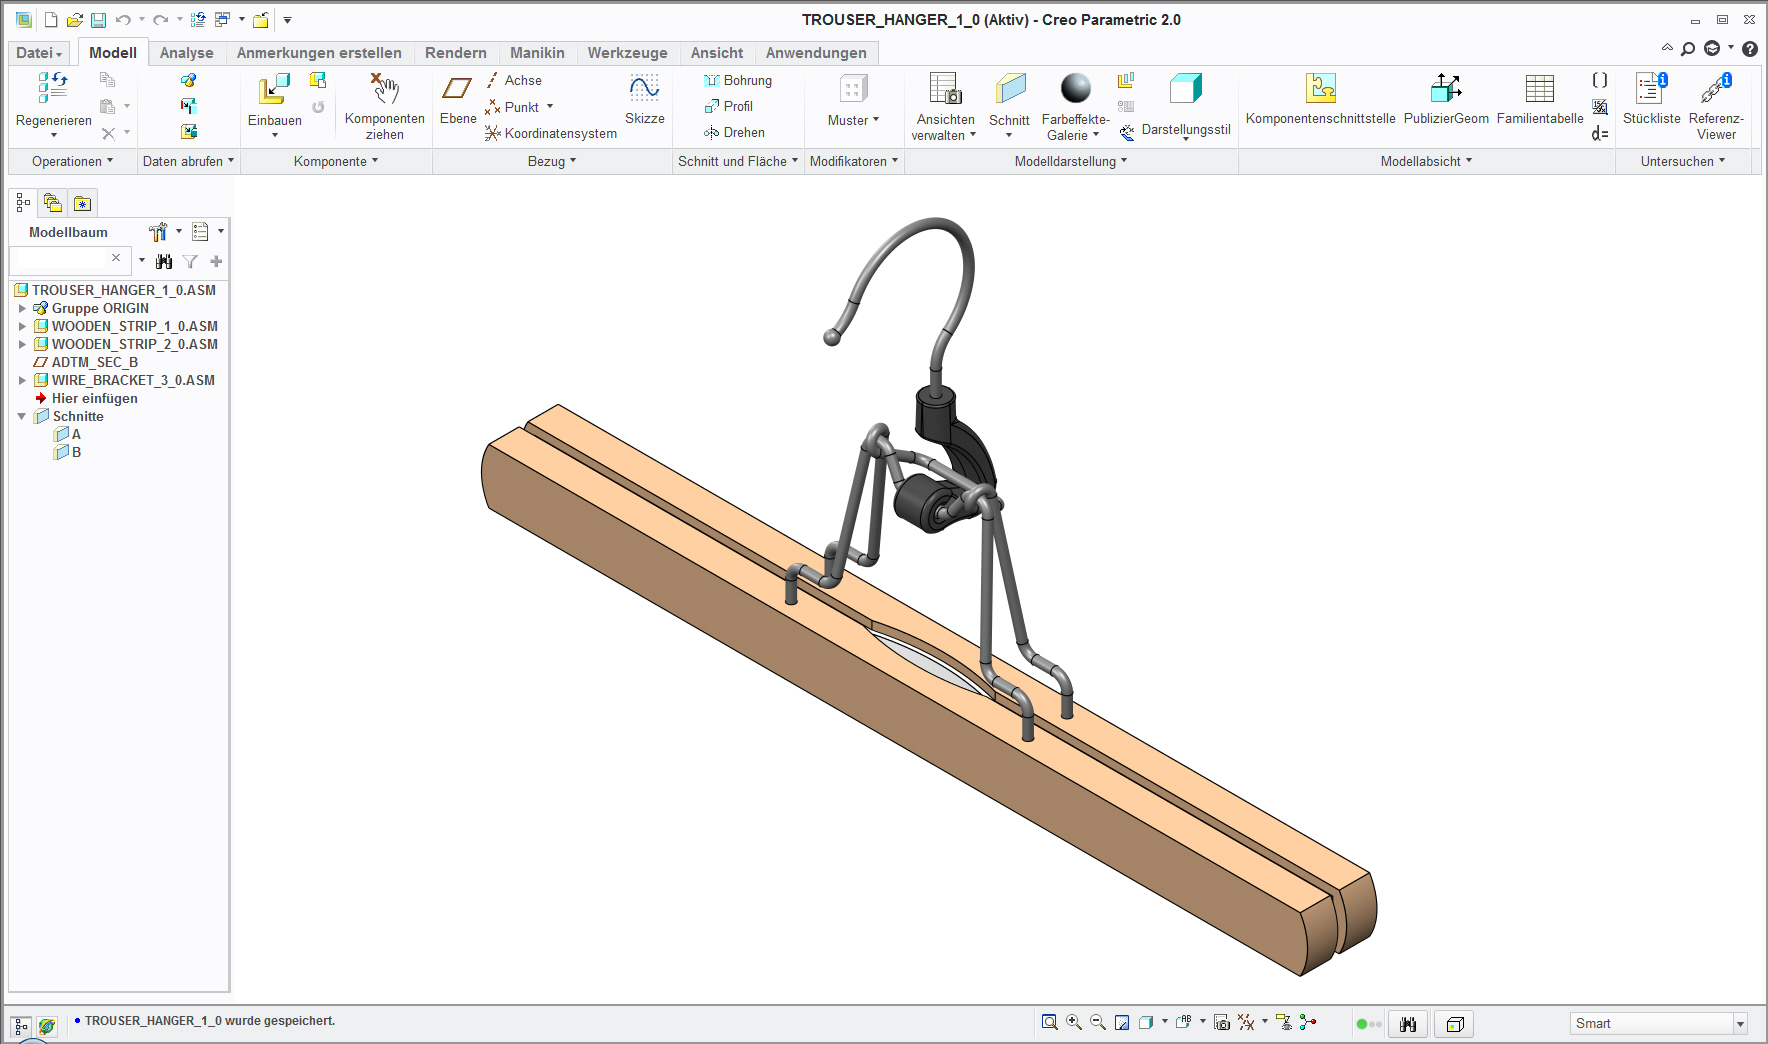
Task: Expand the WOODEN_STRIP_2_0.ASM node
Action: tap(22, 344)
